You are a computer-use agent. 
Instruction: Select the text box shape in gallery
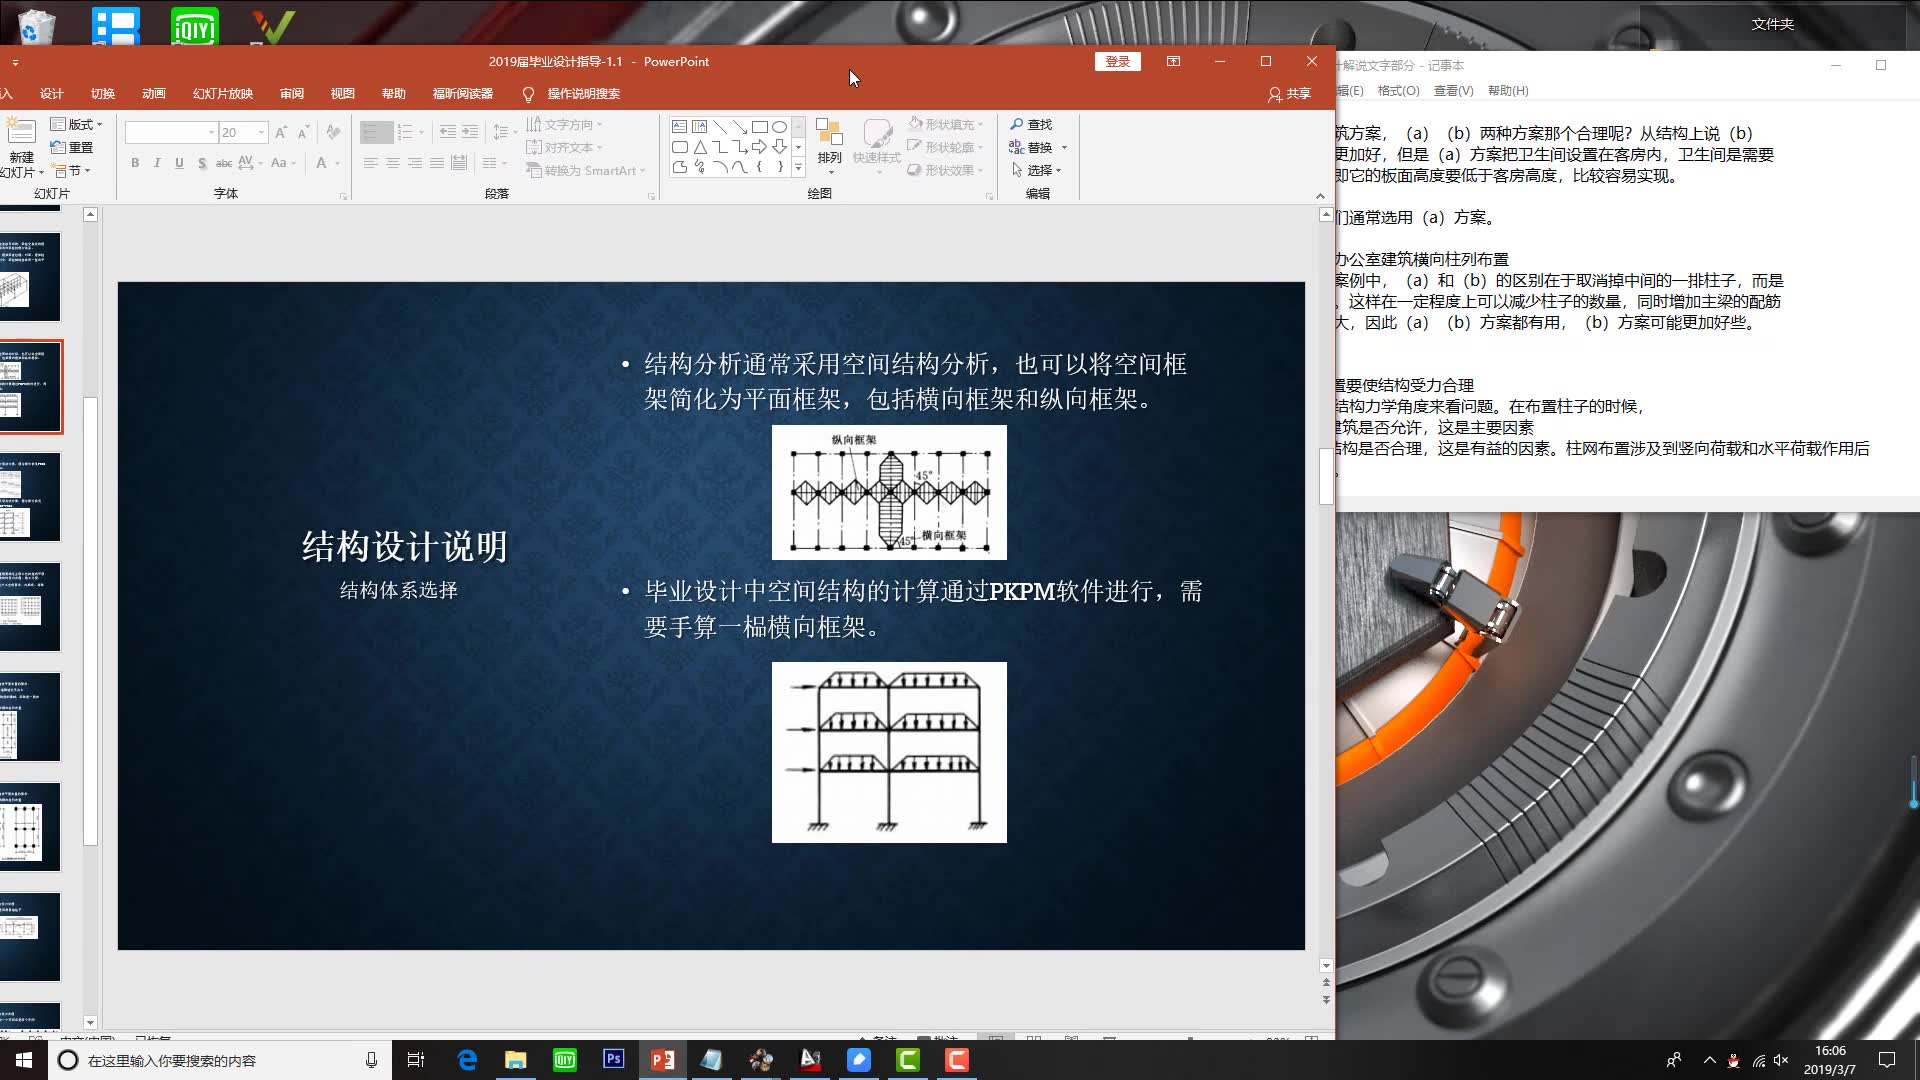[680, 127]
